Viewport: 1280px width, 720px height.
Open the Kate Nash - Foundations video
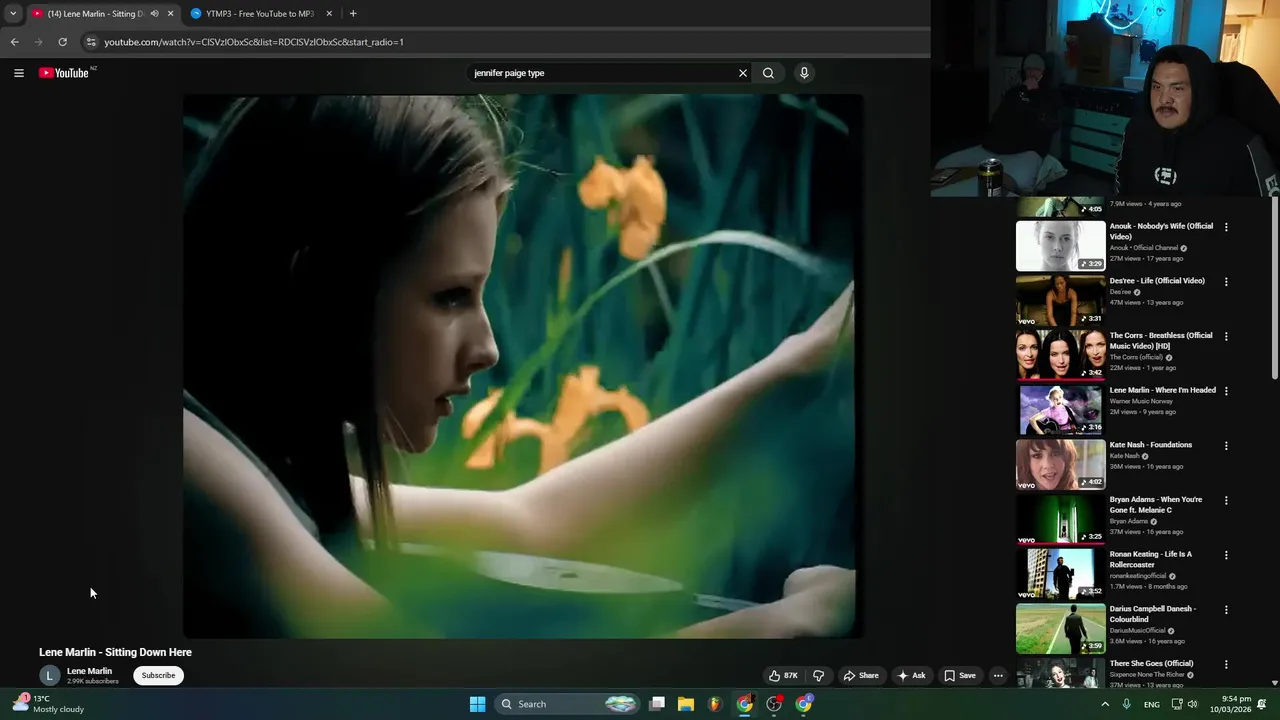tap(1151, 445)
